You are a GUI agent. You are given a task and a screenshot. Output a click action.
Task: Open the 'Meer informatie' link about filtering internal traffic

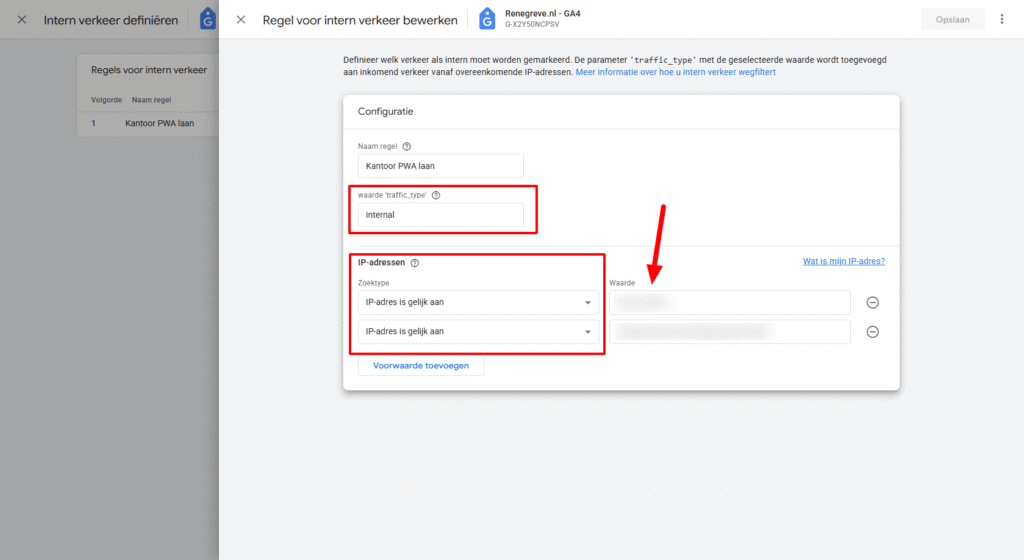click(x=675, y=72)
